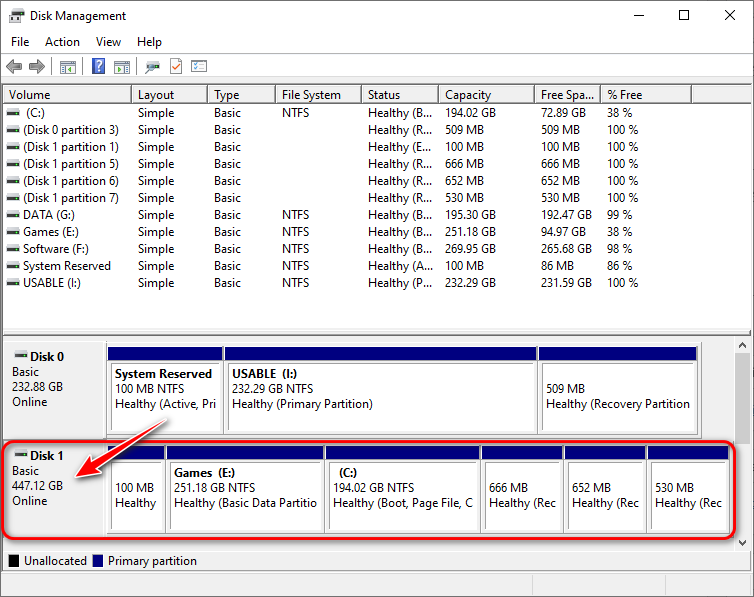Sort list by Capacity column header
The height and width of the screenshot is (597, 754).
468,95
